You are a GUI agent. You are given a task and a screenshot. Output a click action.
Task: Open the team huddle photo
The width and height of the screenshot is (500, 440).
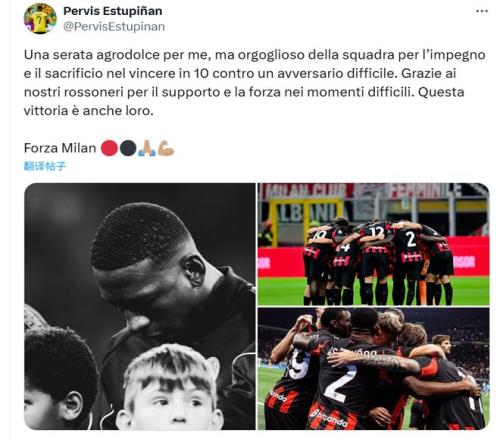pos(373,244)
